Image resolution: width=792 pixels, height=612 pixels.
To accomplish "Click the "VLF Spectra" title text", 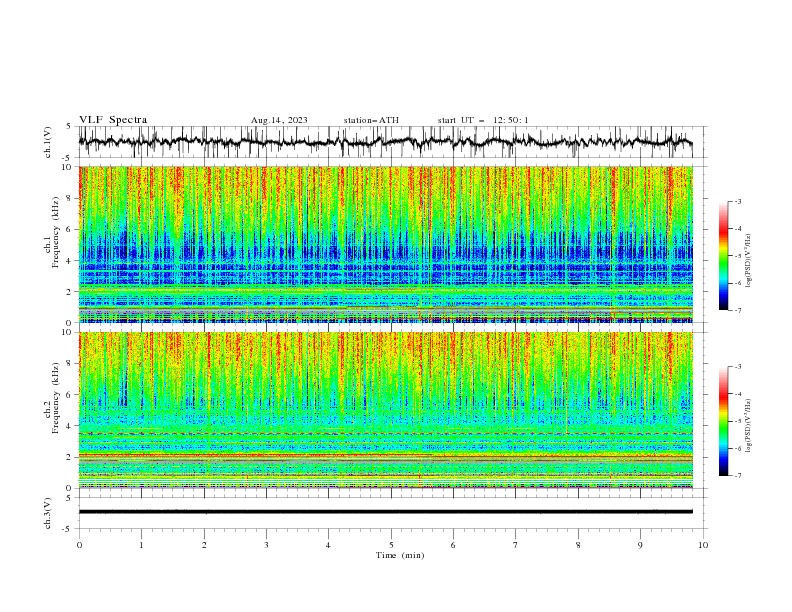I will pos(113,120).
